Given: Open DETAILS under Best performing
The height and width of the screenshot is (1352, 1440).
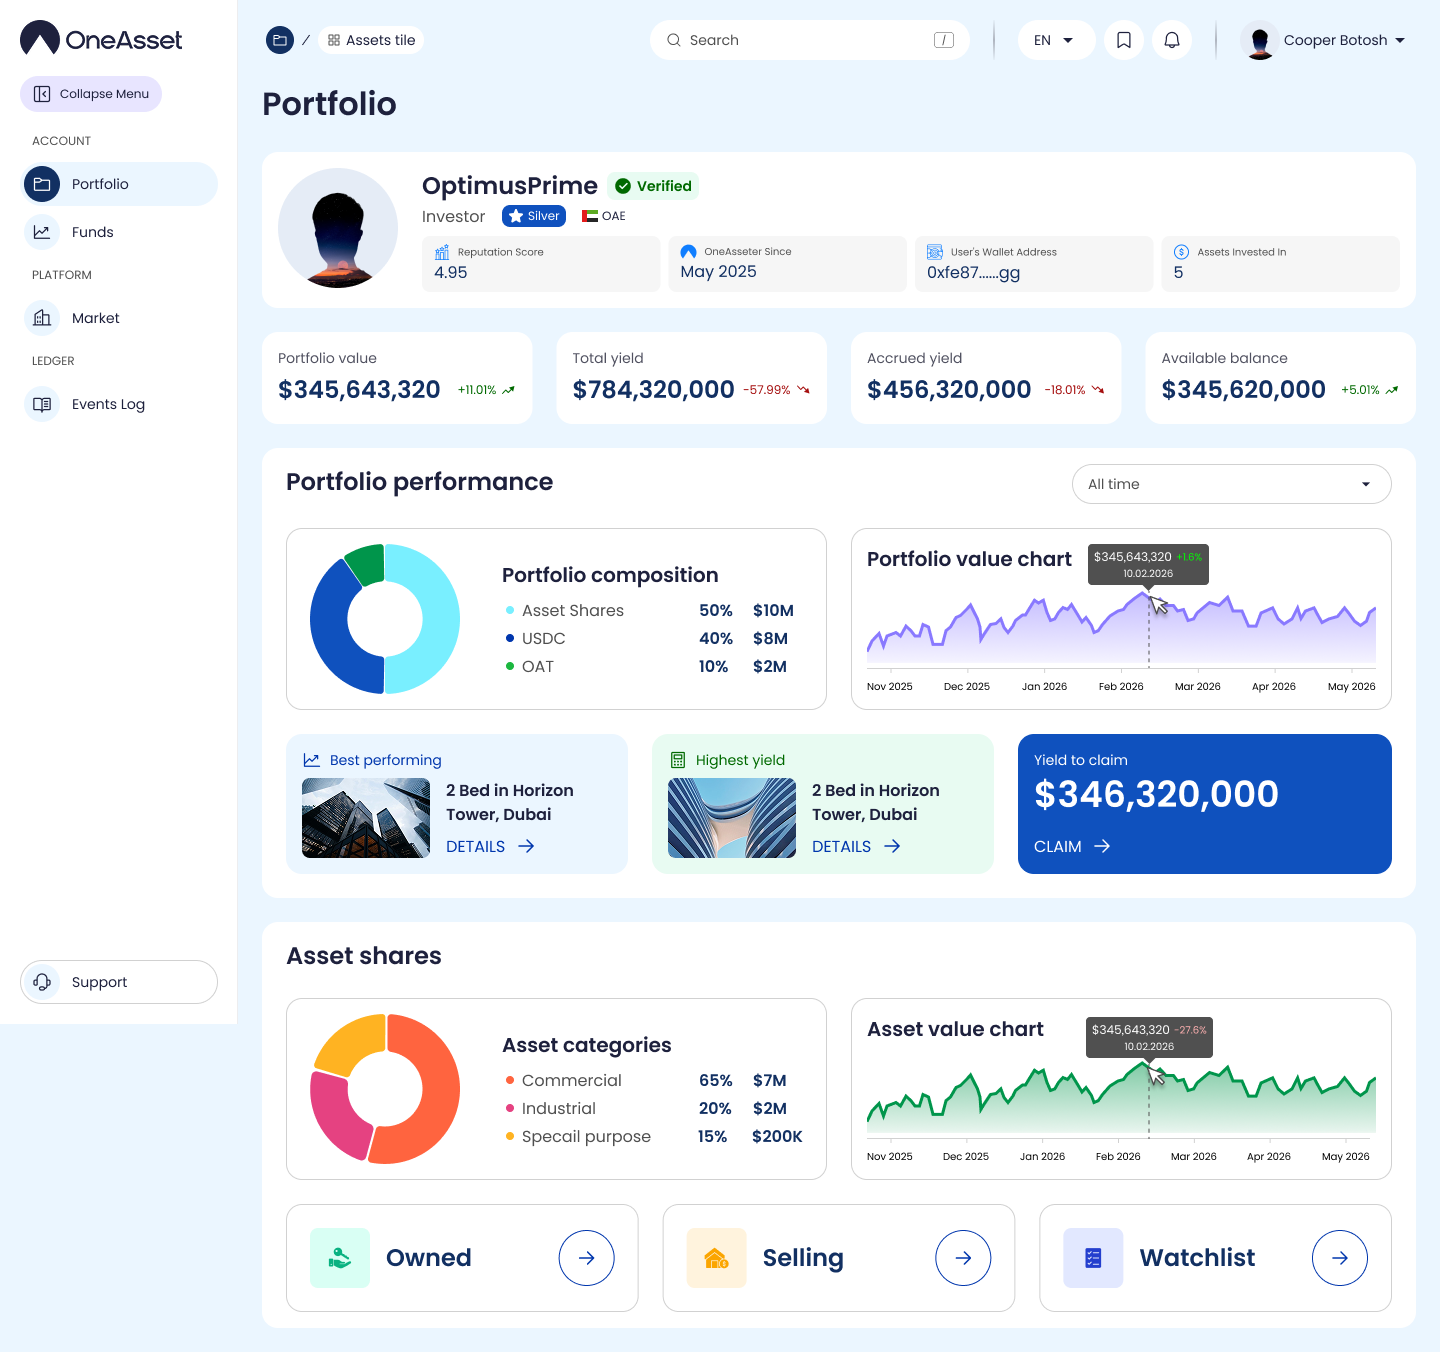Looking at the screenshot, I should click(x=489, y=846).
